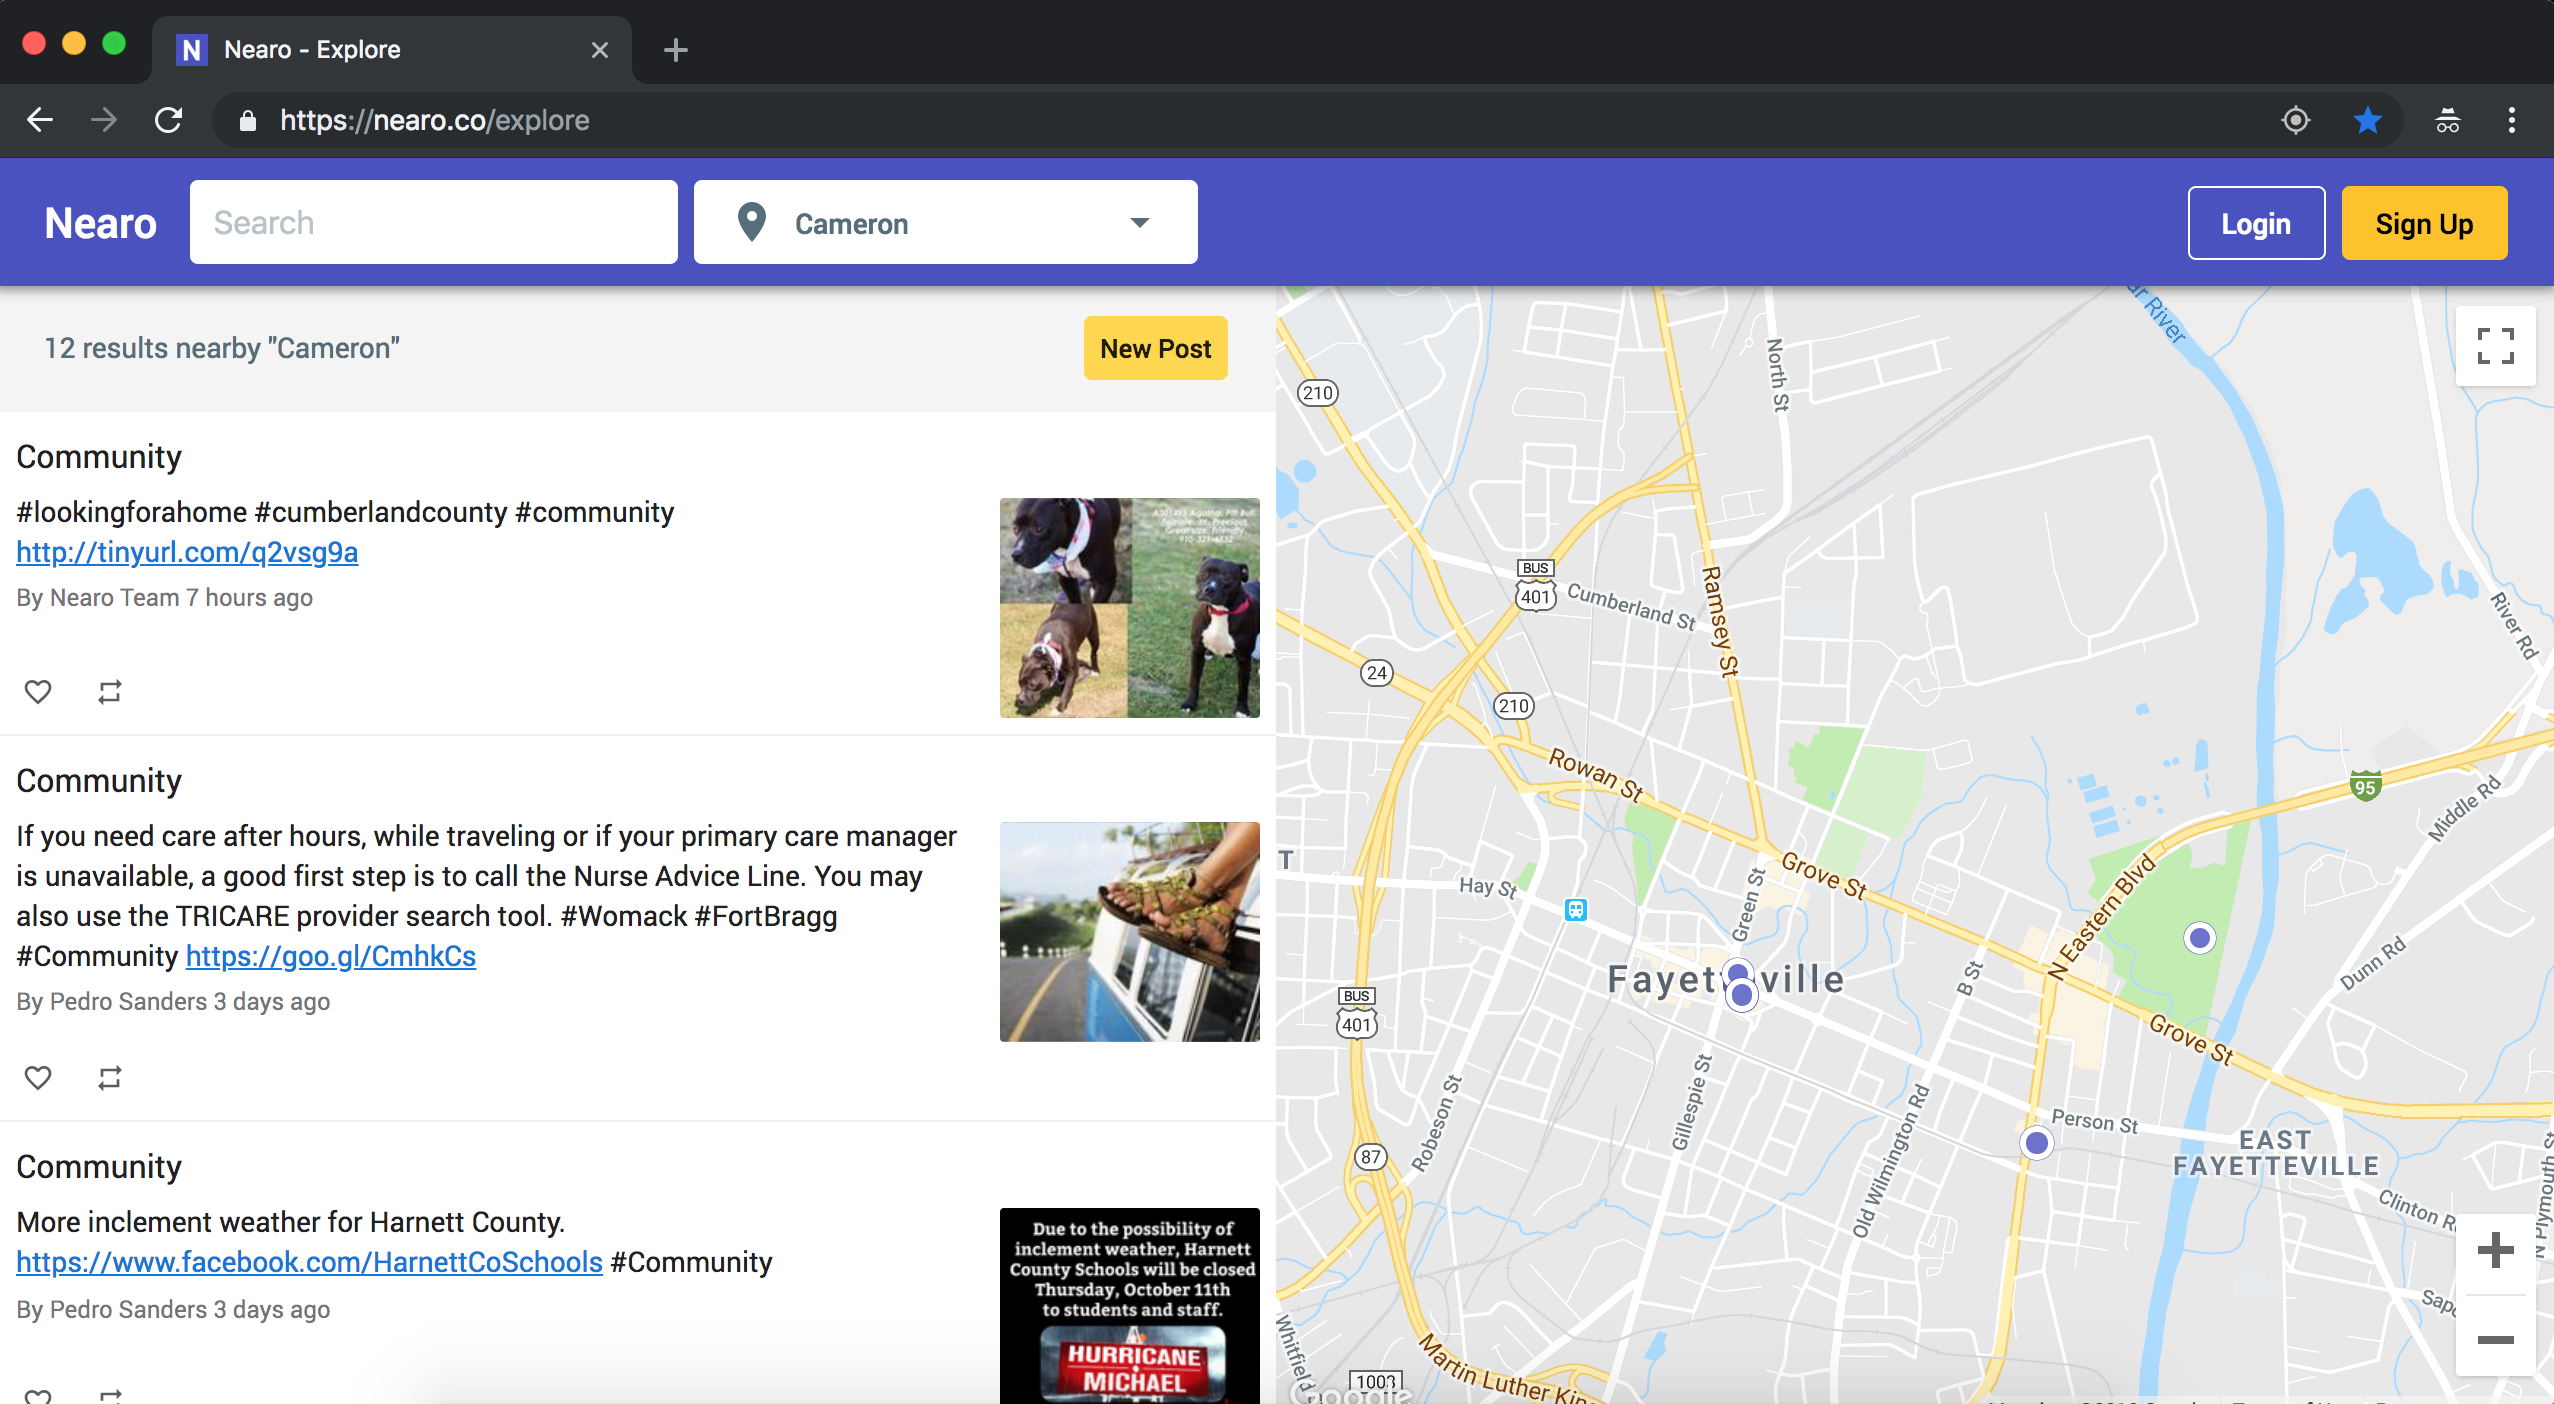Click the Sign Up button

(2422, 222)
